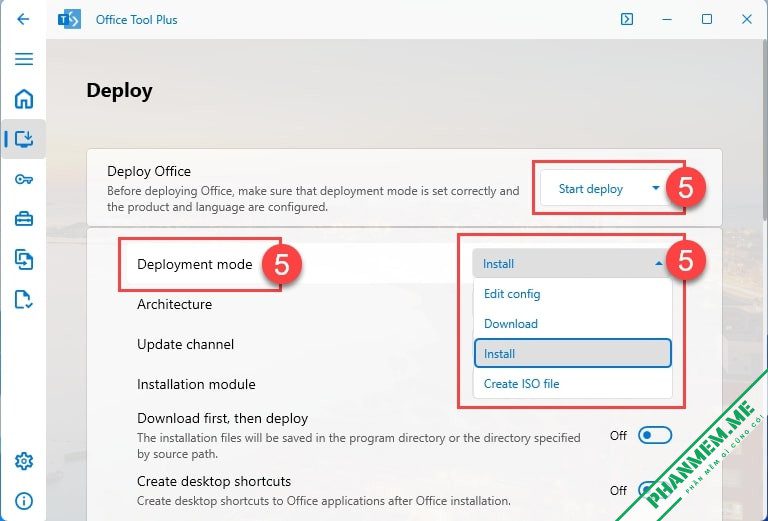The width and height of the screenshot is (768, 521).
Task: Click the Deploy page heading
Action: coord(120,91)
